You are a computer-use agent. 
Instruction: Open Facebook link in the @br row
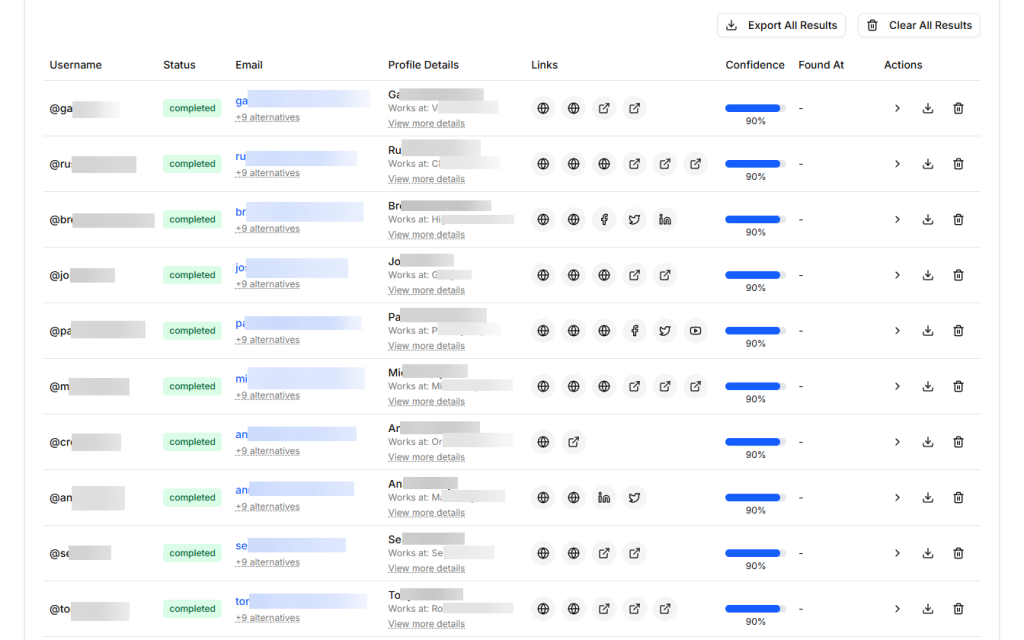coord(604,220)
